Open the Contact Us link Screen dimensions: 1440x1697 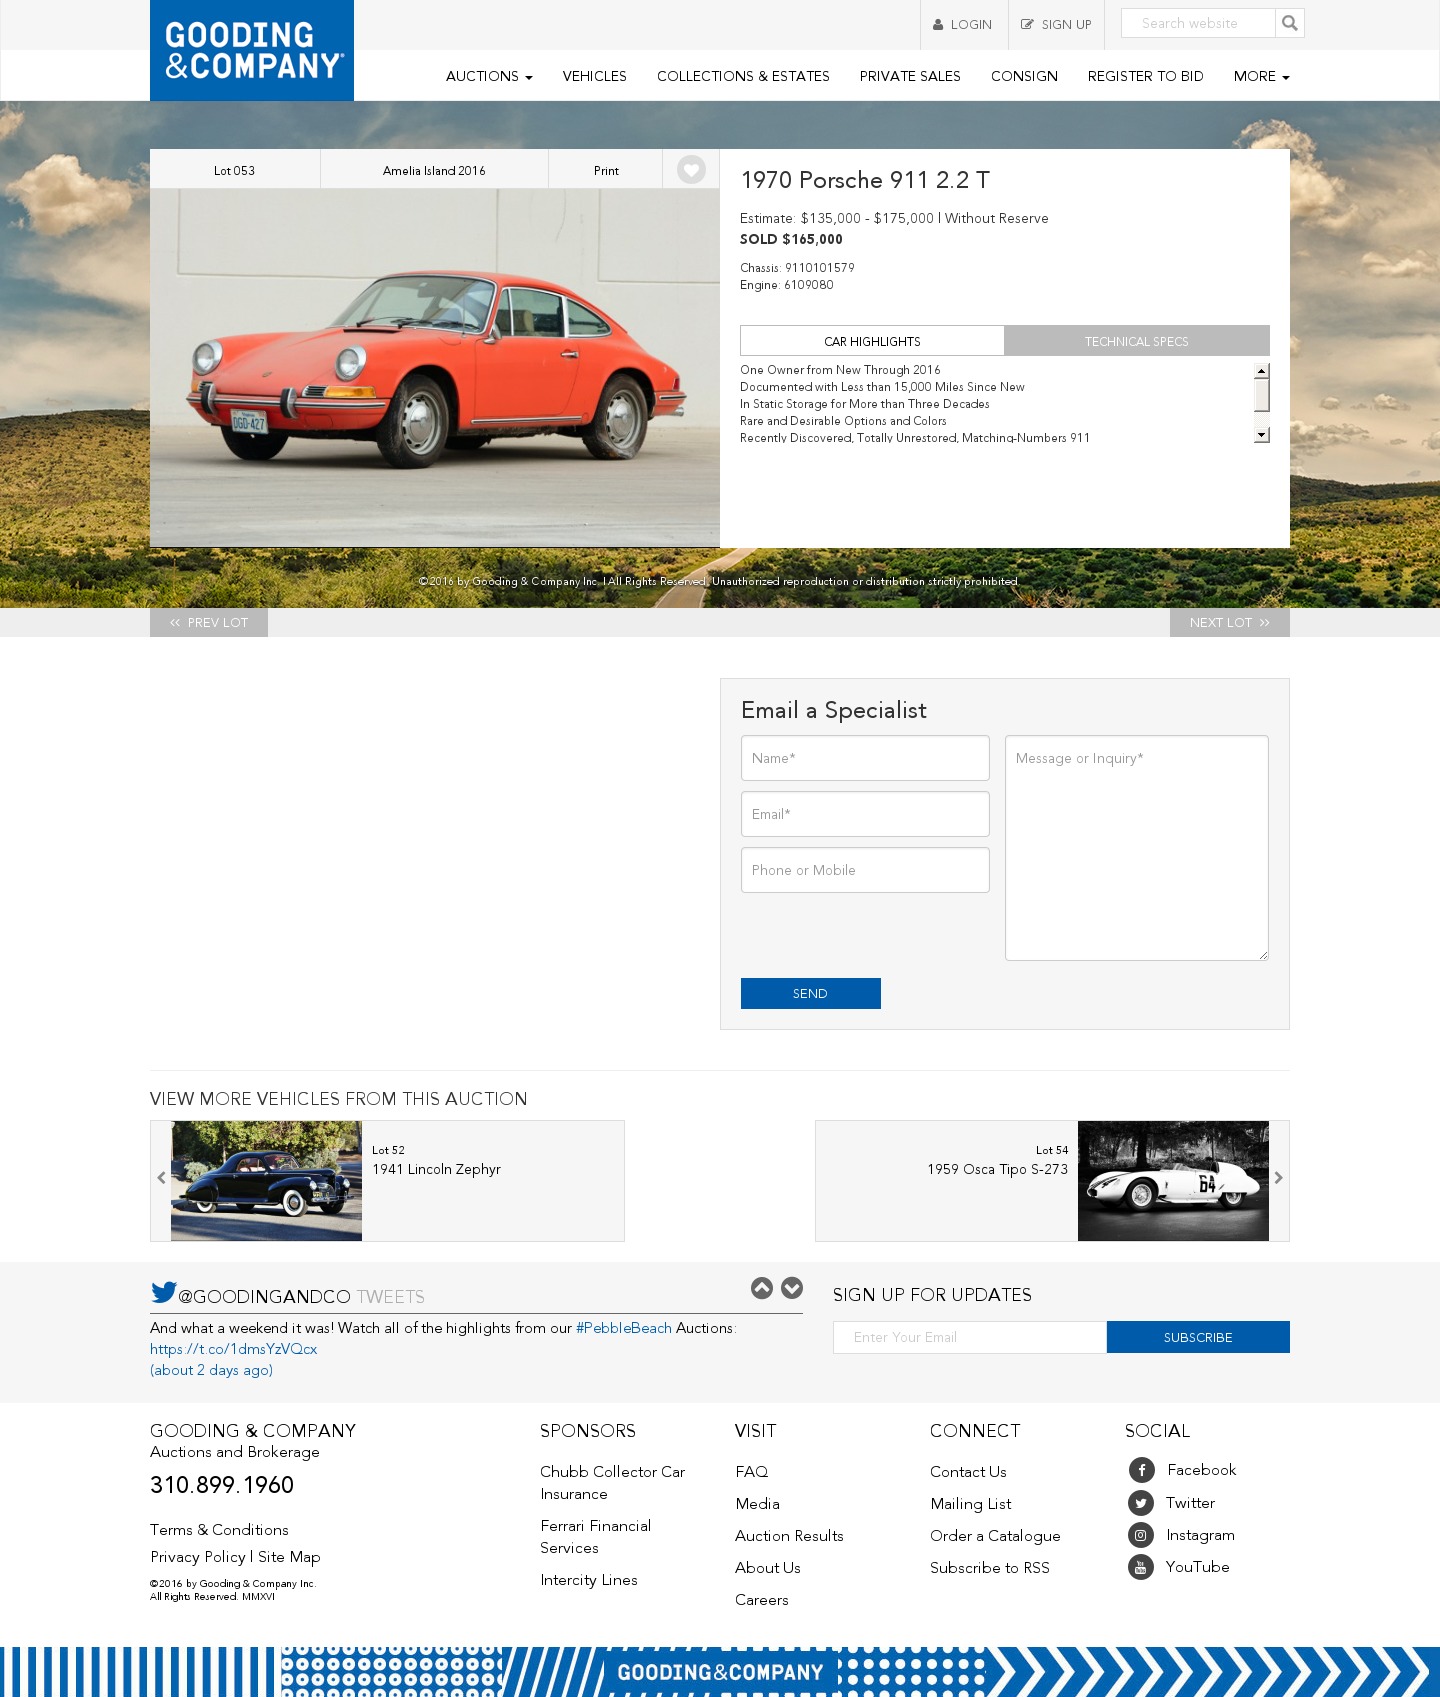click(968, 1472)
